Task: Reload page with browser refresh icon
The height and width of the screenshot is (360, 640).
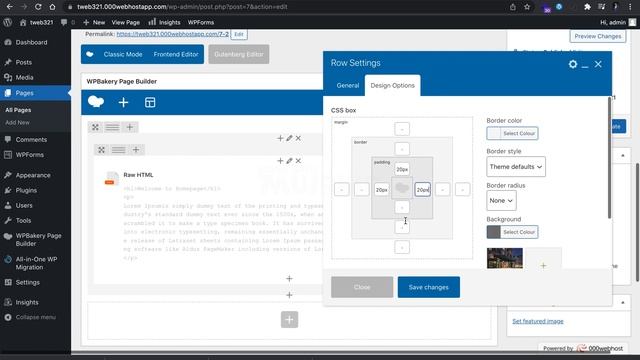Action: pyautogui.click(x=38, y=7)
